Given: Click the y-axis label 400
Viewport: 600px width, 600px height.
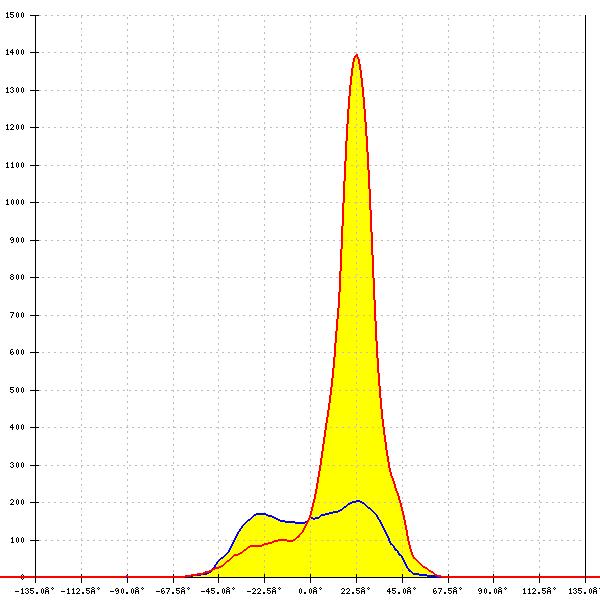Looking at the screenshot, I should coord(17,427).
